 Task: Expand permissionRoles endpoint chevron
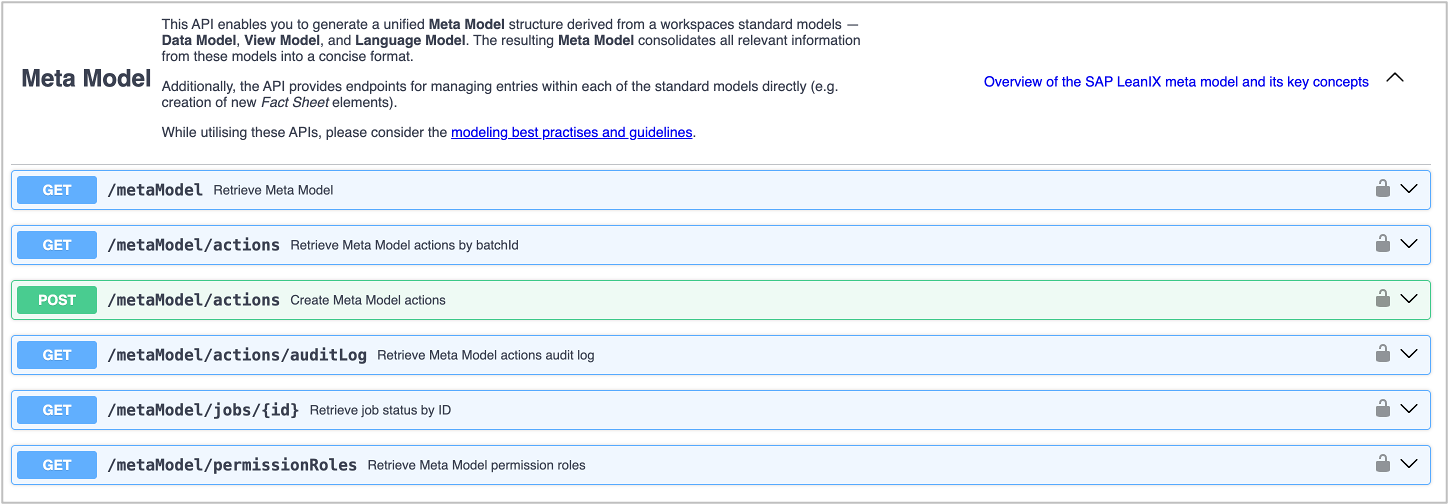[x=1409, y=464]
